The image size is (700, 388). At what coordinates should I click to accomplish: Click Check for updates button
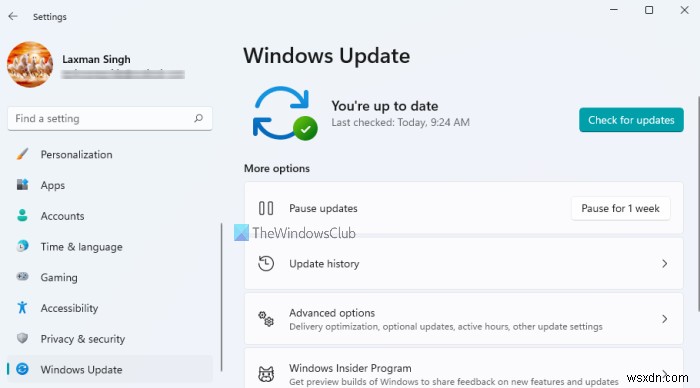tap(631, 120)
